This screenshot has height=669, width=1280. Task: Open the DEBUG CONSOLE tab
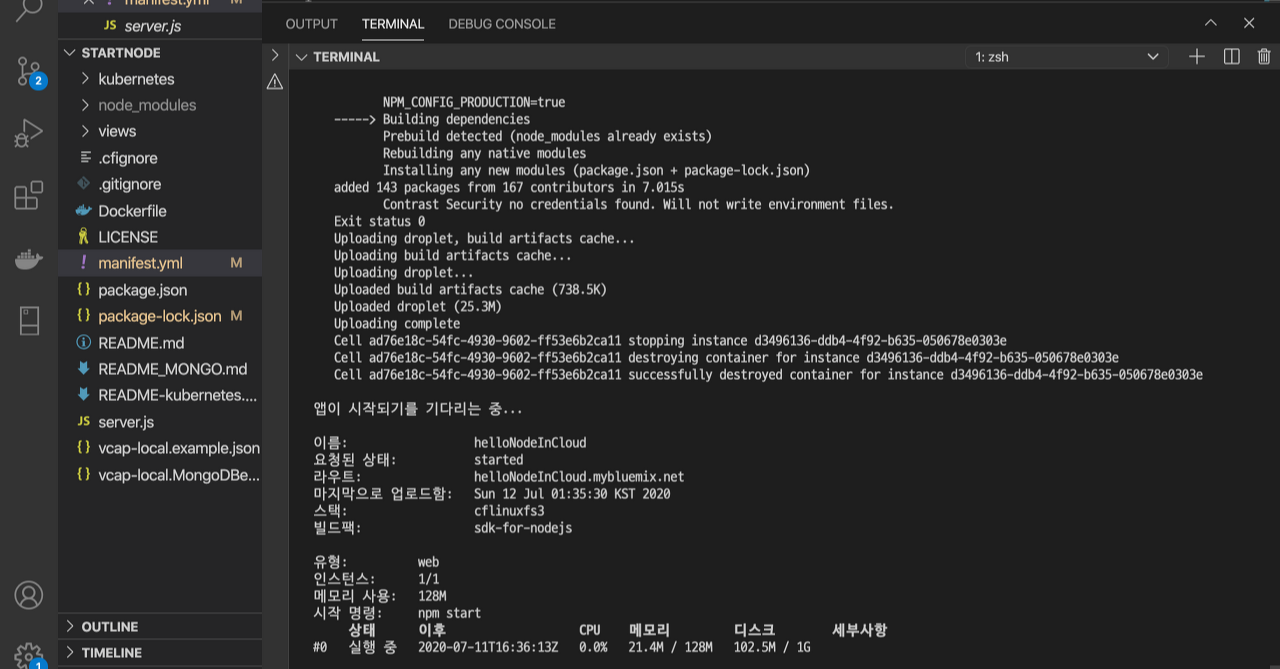pyautogui.click(x=502, y=23)
